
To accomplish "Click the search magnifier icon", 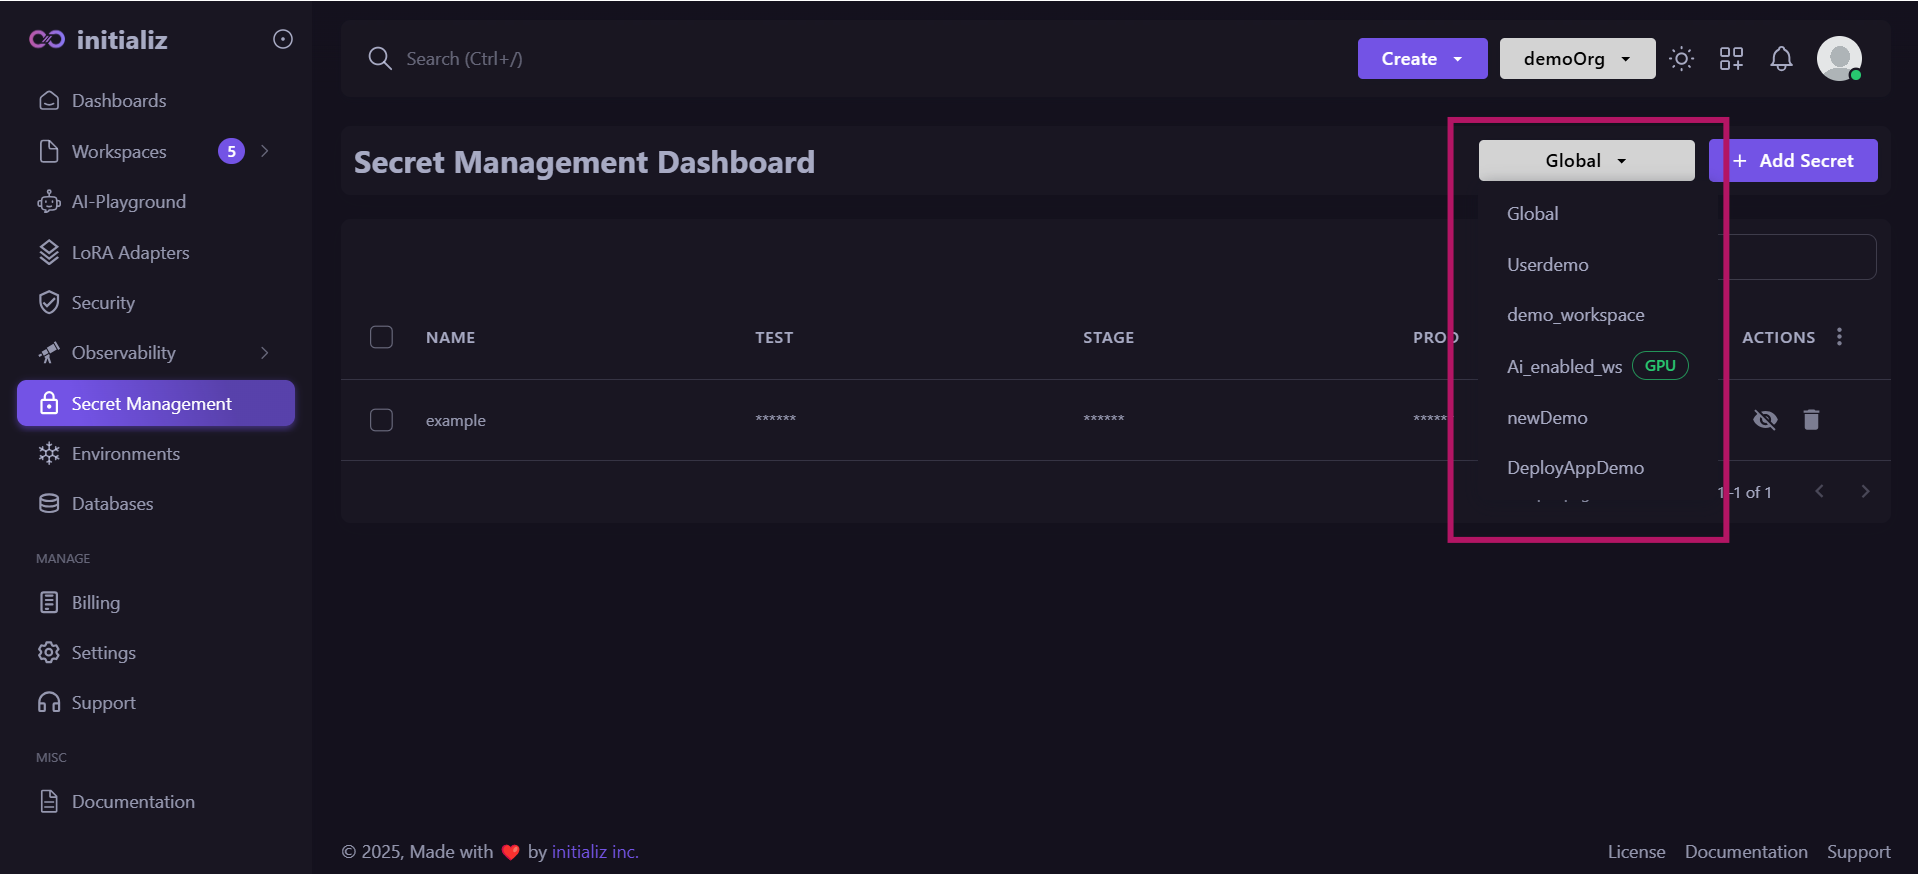I will click(x=379, y=59).
